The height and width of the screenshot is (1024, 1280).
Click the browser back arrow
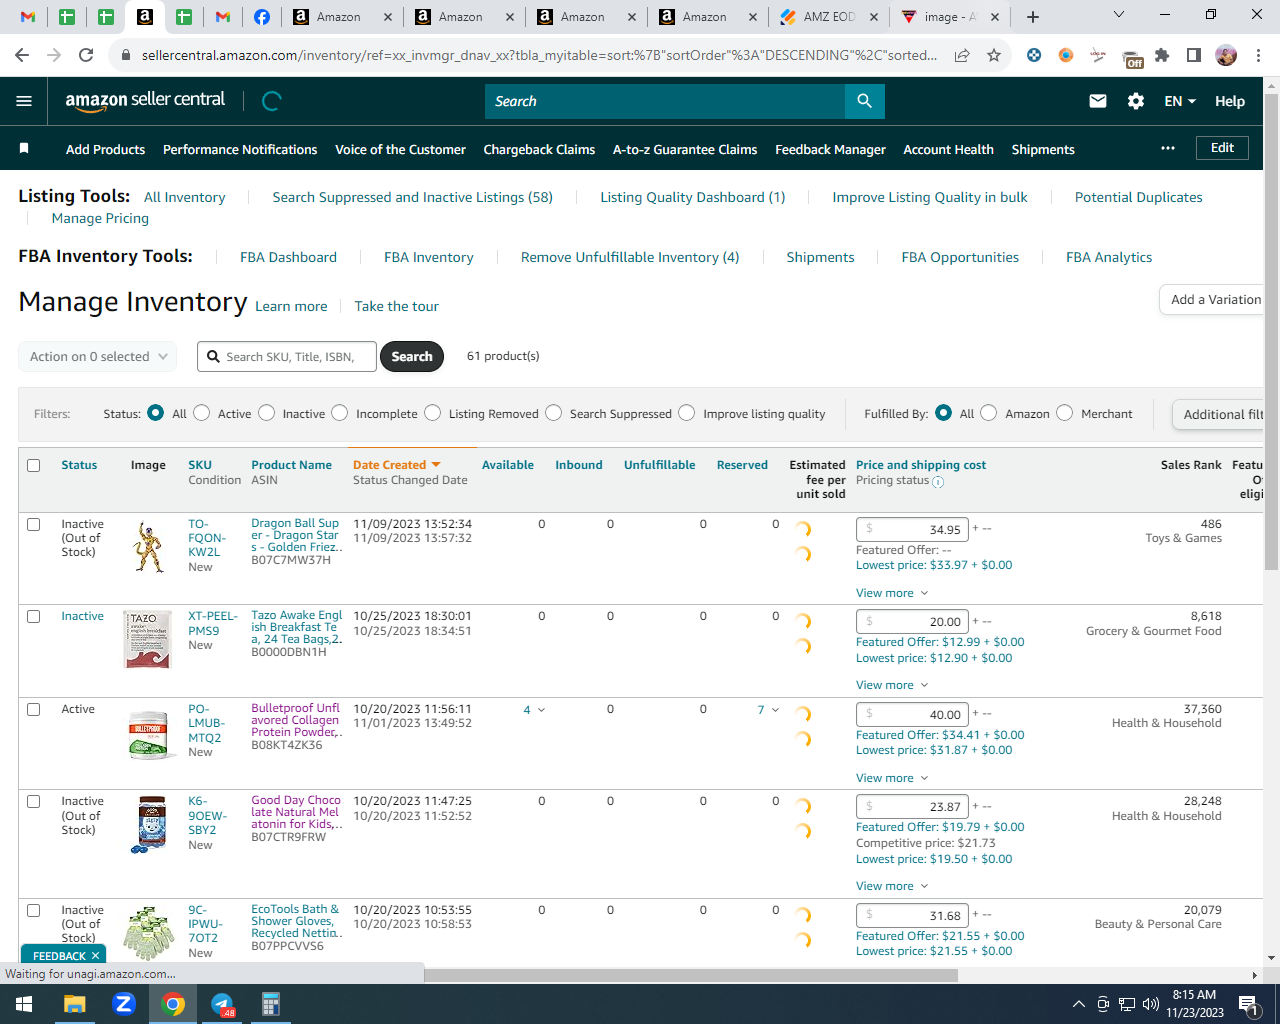coord(22,55)
